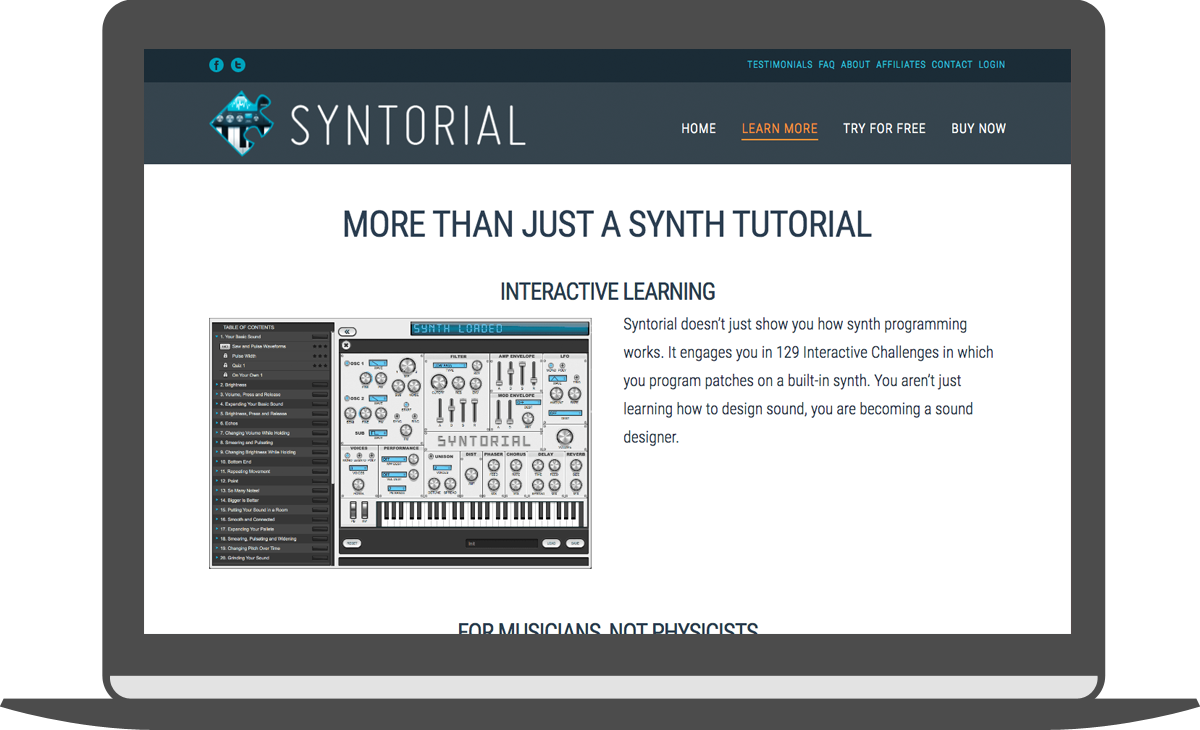
Task: Collapse lesson 1 Your Basic Sound
Action: click(x=240, y=336)
